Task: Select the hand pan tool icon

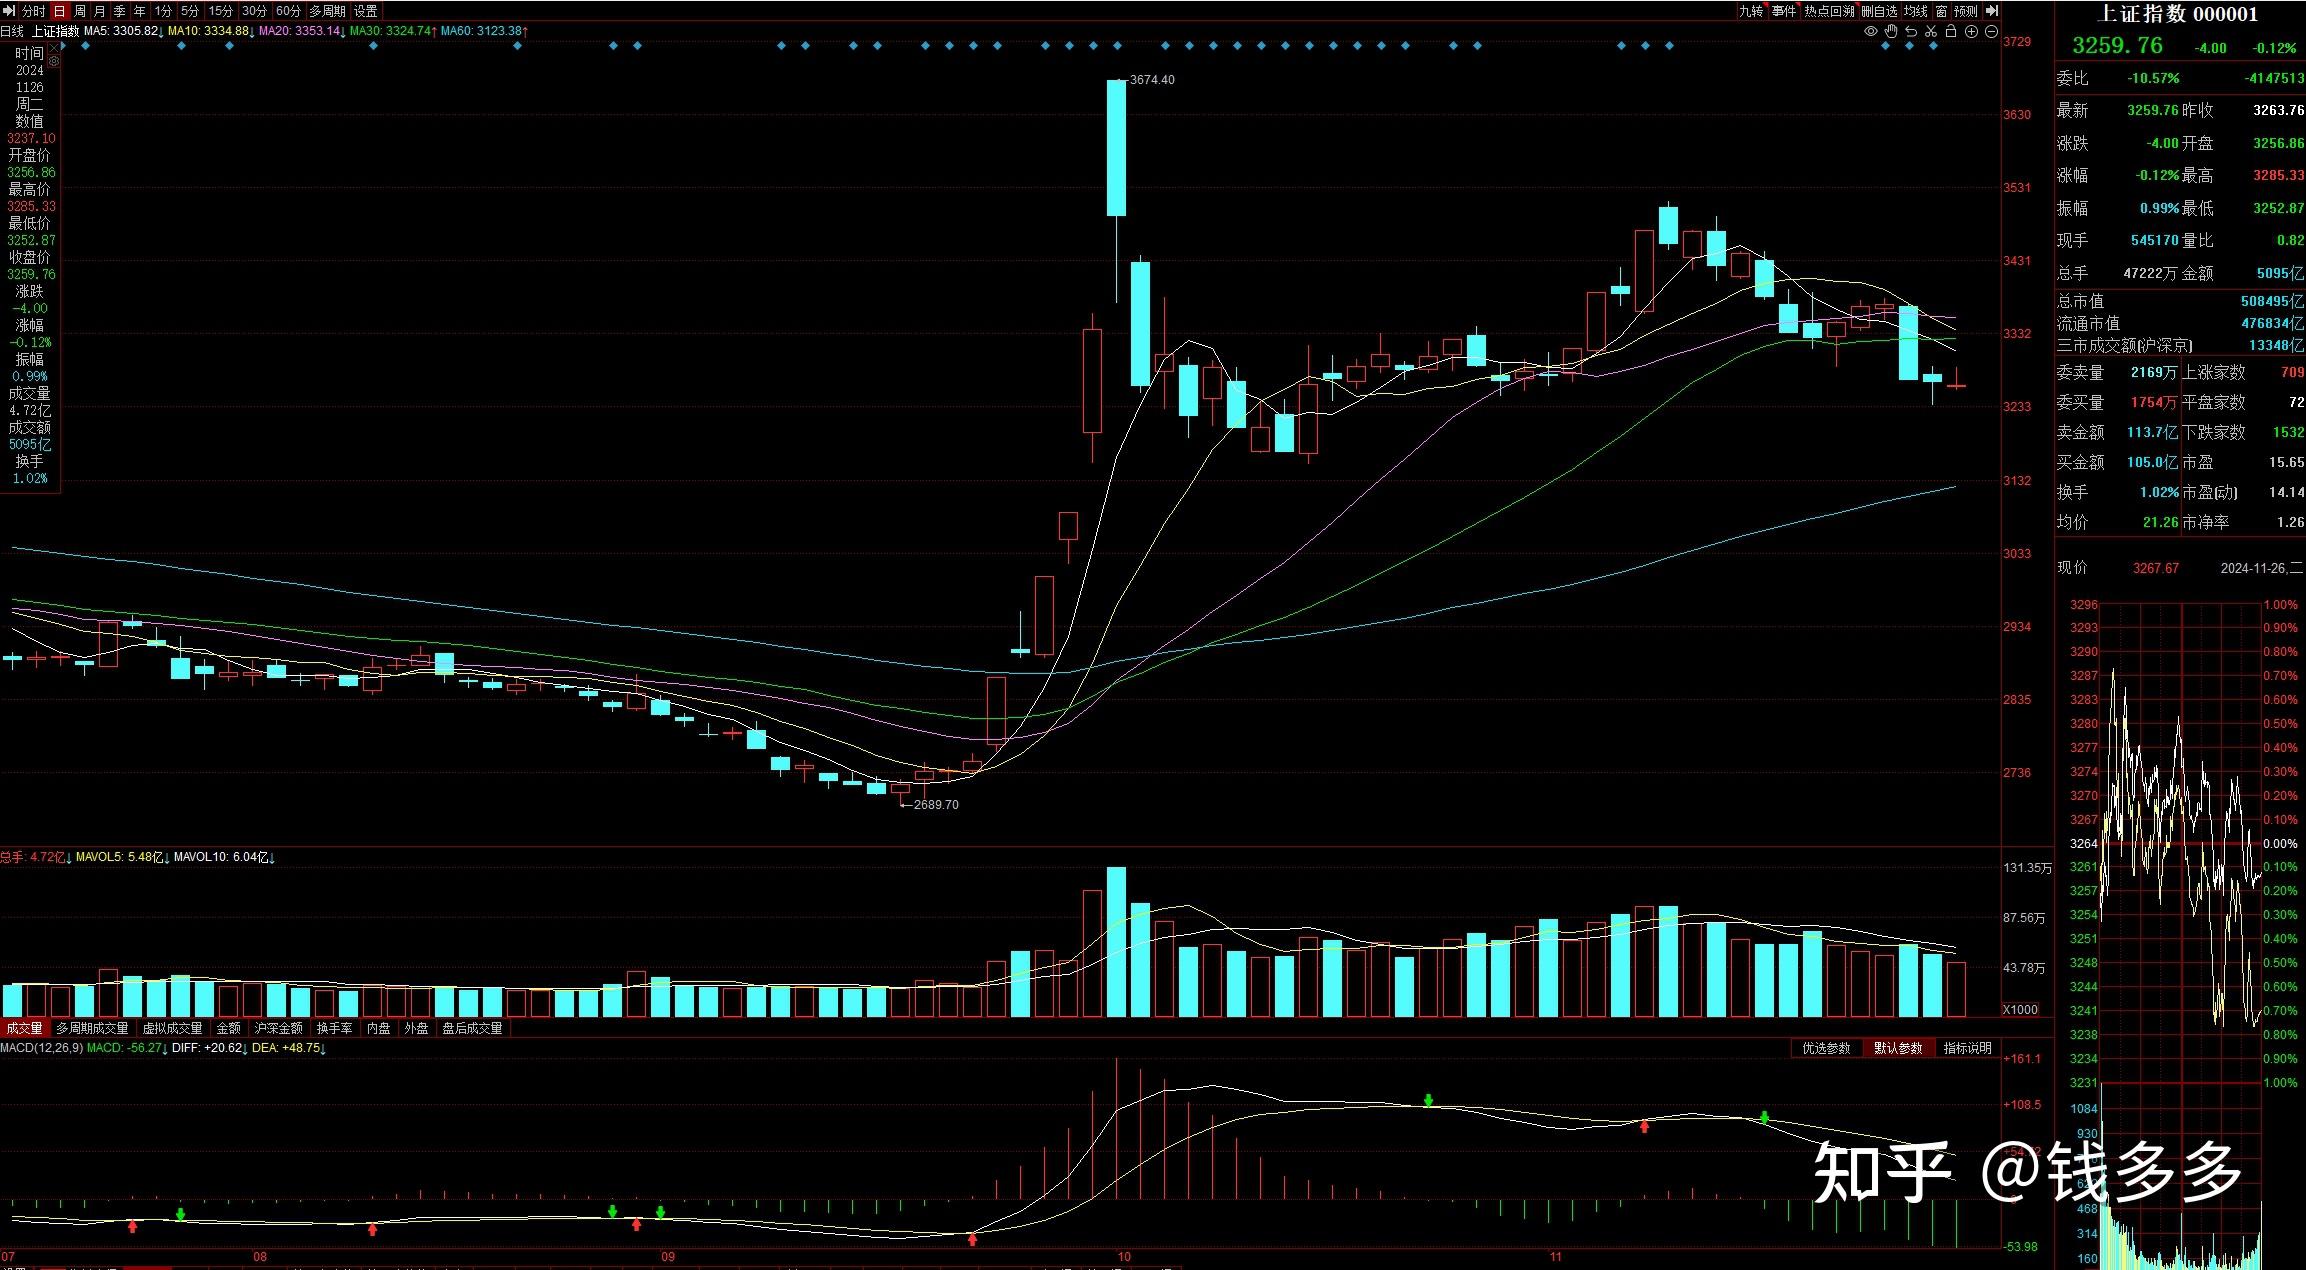Action: pyautogui.click(x=1891, y=32)
